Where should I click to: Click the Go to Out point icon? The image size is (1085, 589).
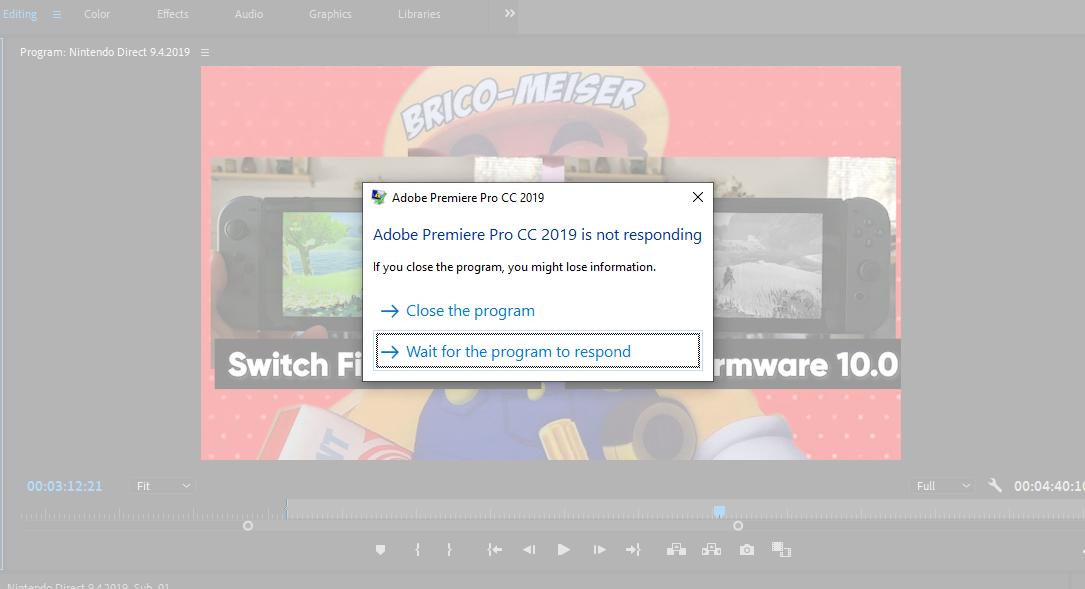[633, 550]
